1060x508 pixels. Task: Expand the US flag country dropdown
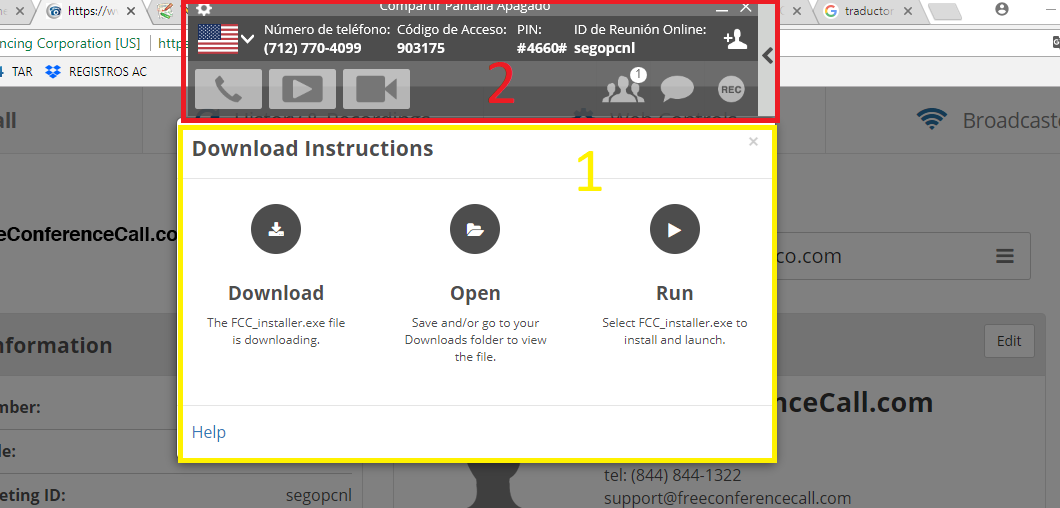click(x=225, y=39)
